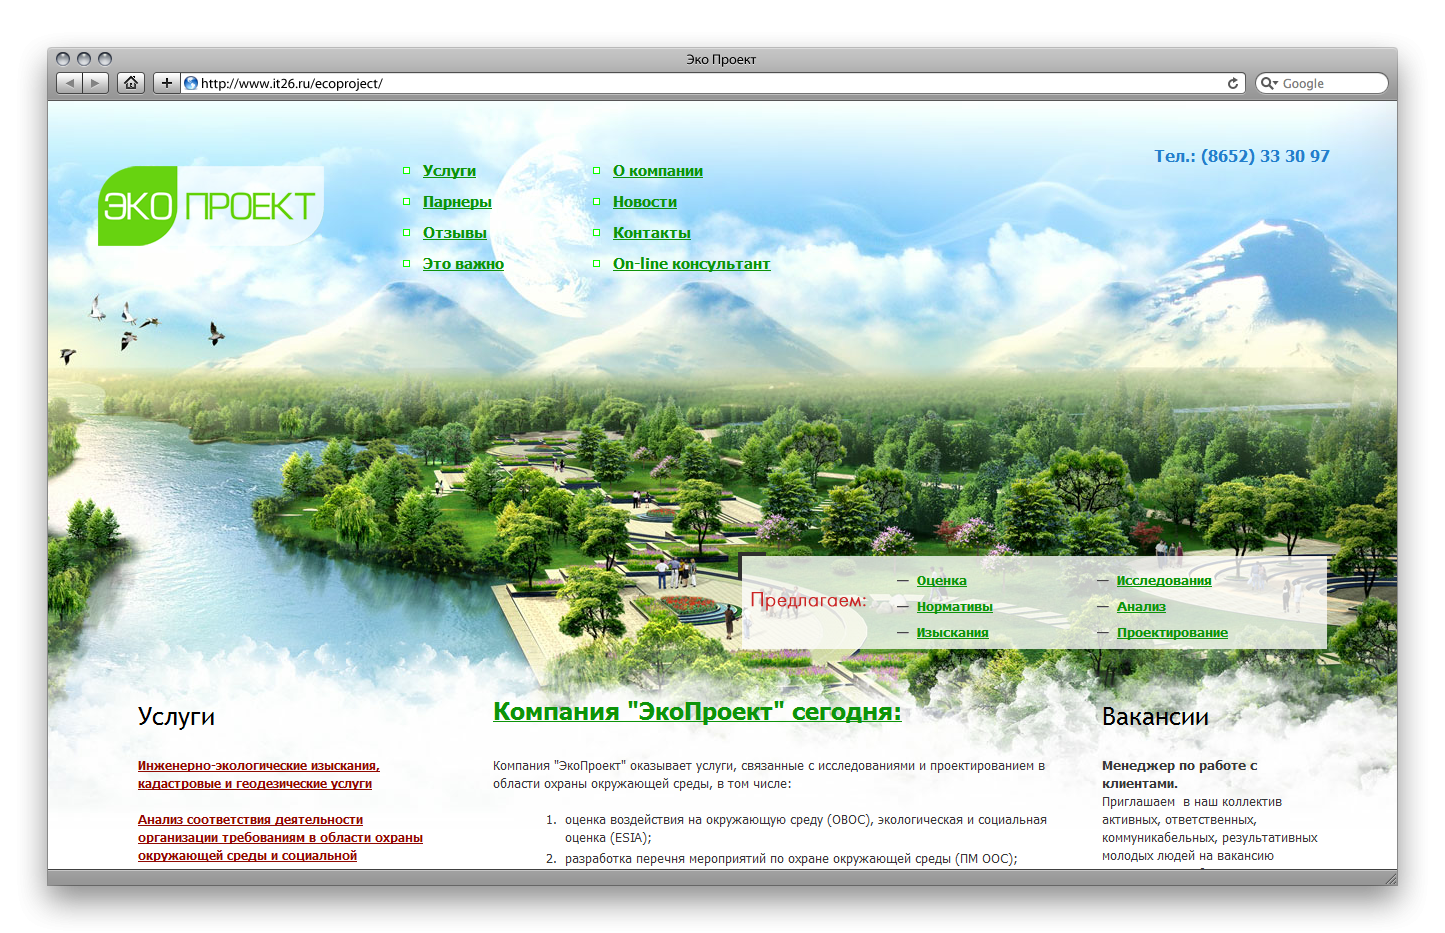The height and width of the screenshot is (933, 1445).
Task: Open the Новости navigation link
Action: click(x=645, y=202)
